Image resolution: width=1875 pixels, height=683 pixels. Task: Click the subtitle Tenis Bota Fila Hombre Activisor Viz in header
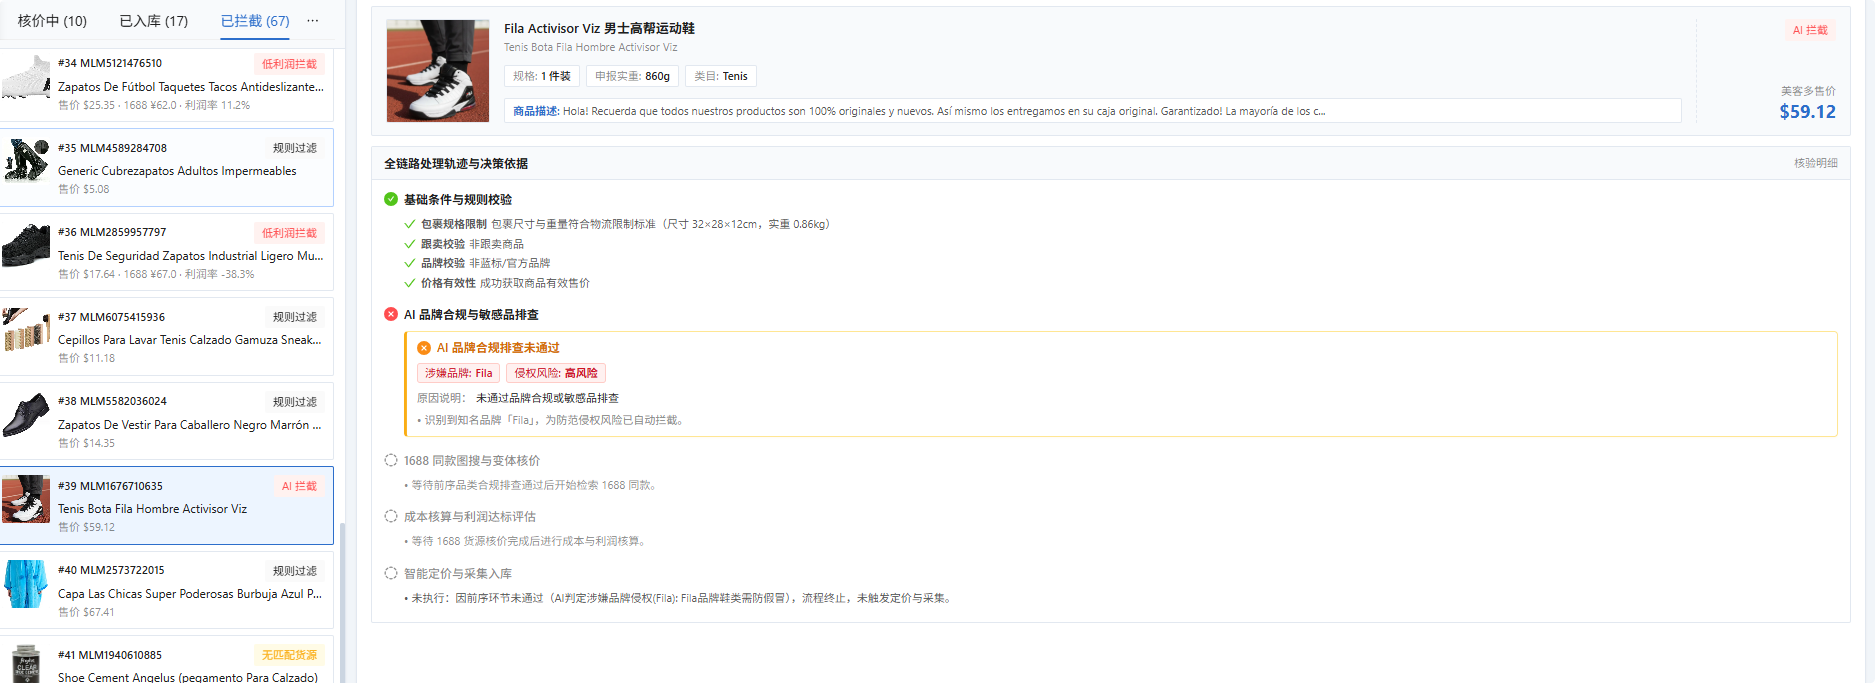click(x=590, y=47)
